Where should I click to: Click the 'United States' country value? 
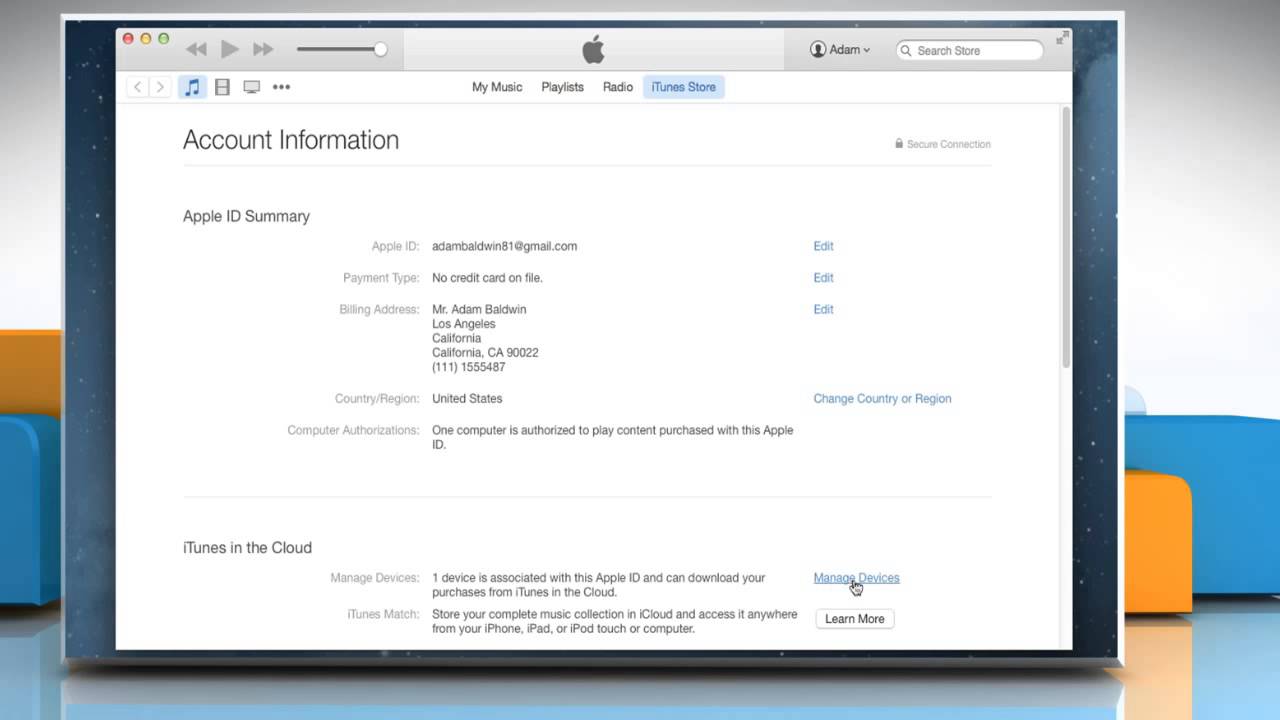(x=467, y=399)
